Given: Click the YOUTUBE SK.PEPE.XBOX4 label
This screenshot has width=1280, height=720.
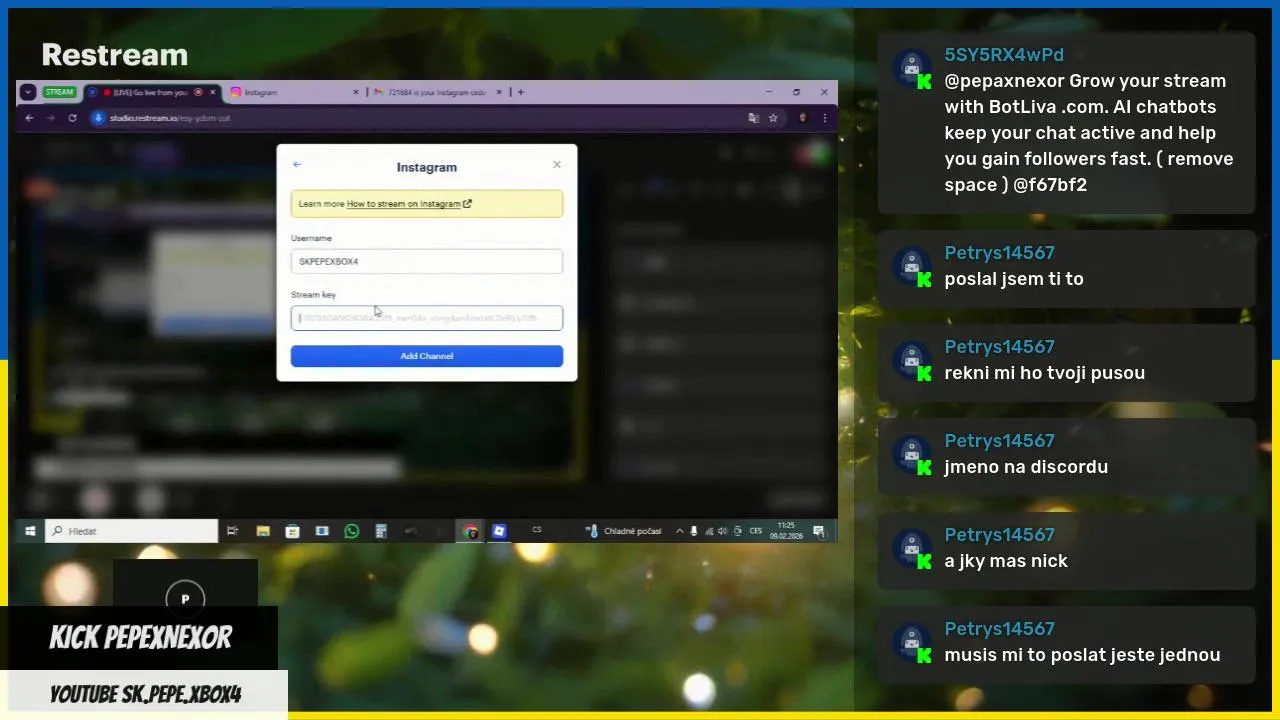Looking at the screenshot, I should (146, 694).
